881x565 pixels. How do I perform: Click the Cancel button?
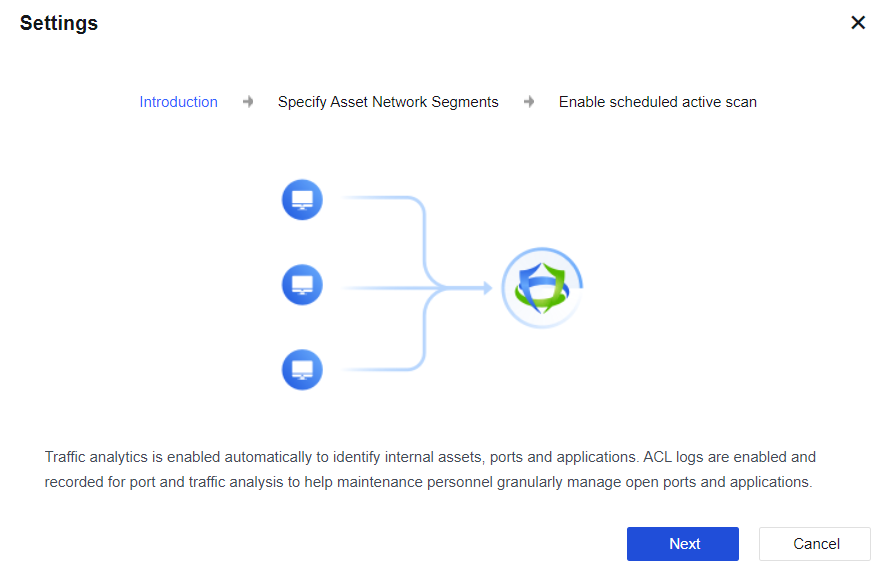[816, 544]
